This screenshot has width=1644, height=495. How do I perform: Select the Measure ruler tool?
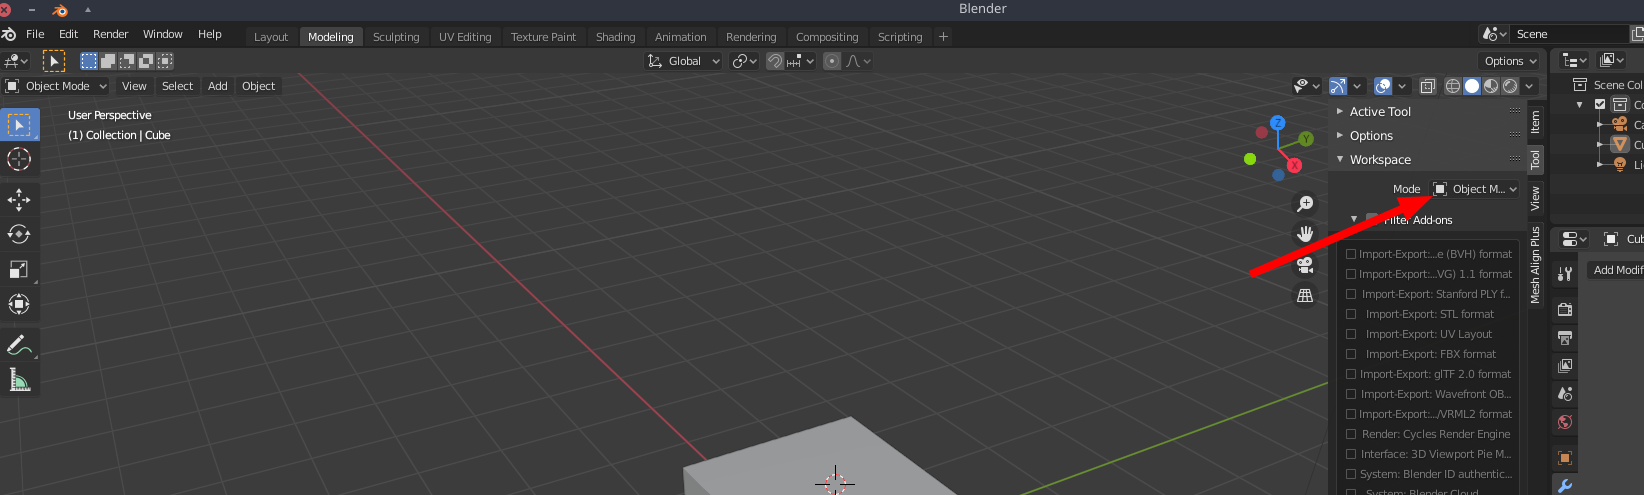19,379
